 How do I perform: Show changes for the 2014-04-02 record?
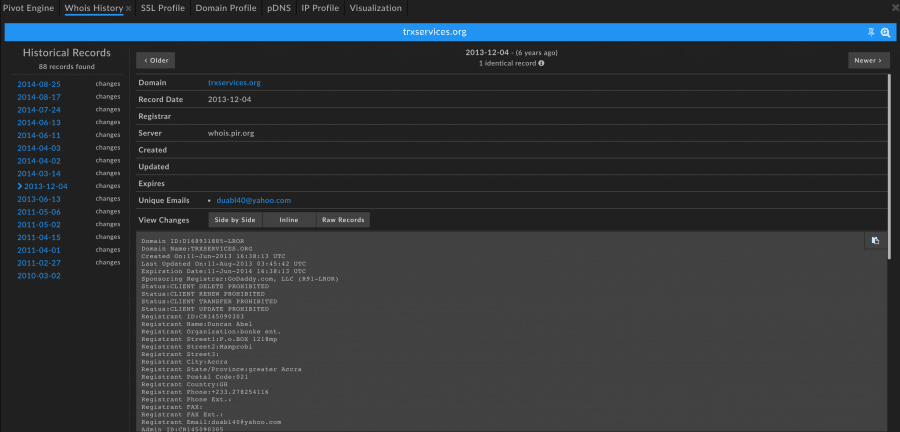[108, 160]
